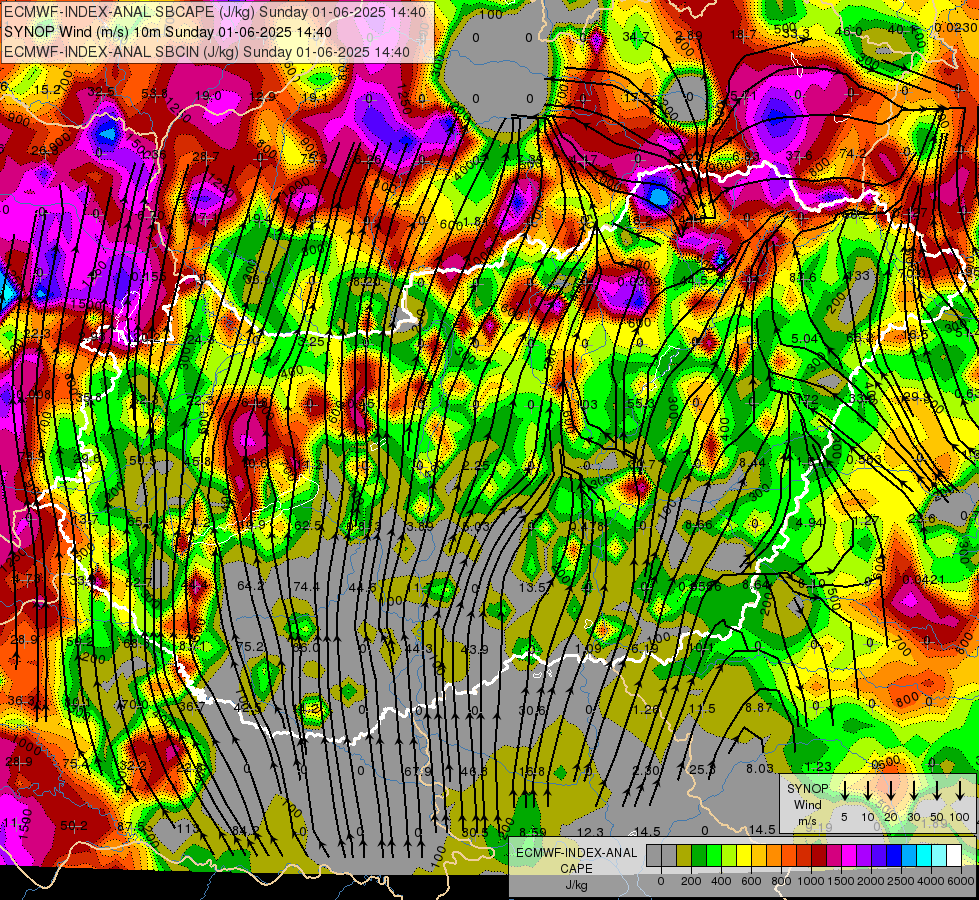979x900 pixels.
Task: Click the 34.7 value on the map
Action: pos(636,37)
